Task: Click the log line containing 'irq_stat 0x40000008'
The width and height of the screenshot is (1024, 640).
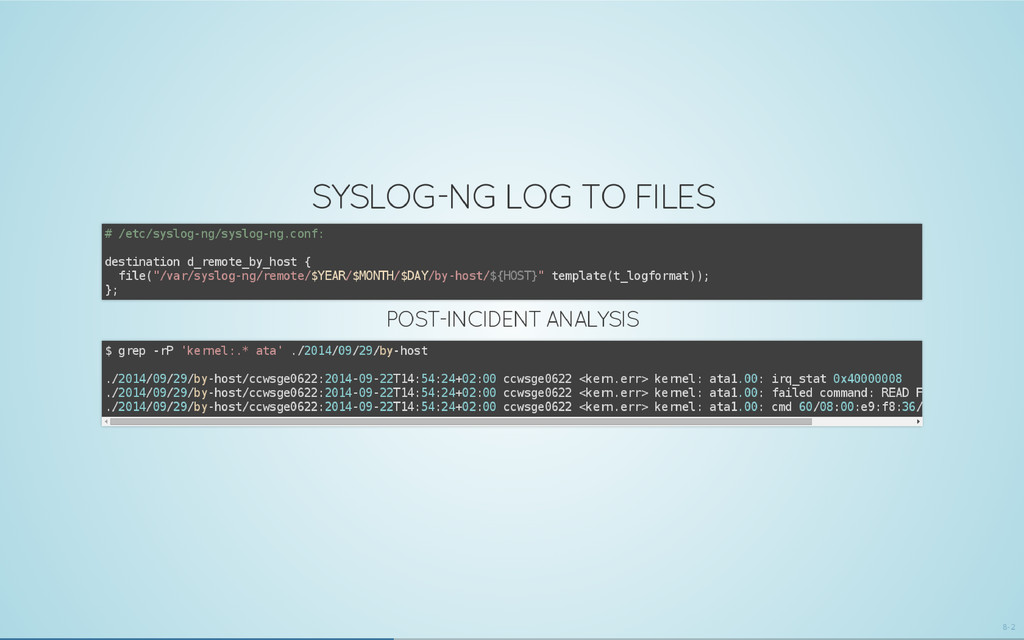Action: [x=503, y=379]
